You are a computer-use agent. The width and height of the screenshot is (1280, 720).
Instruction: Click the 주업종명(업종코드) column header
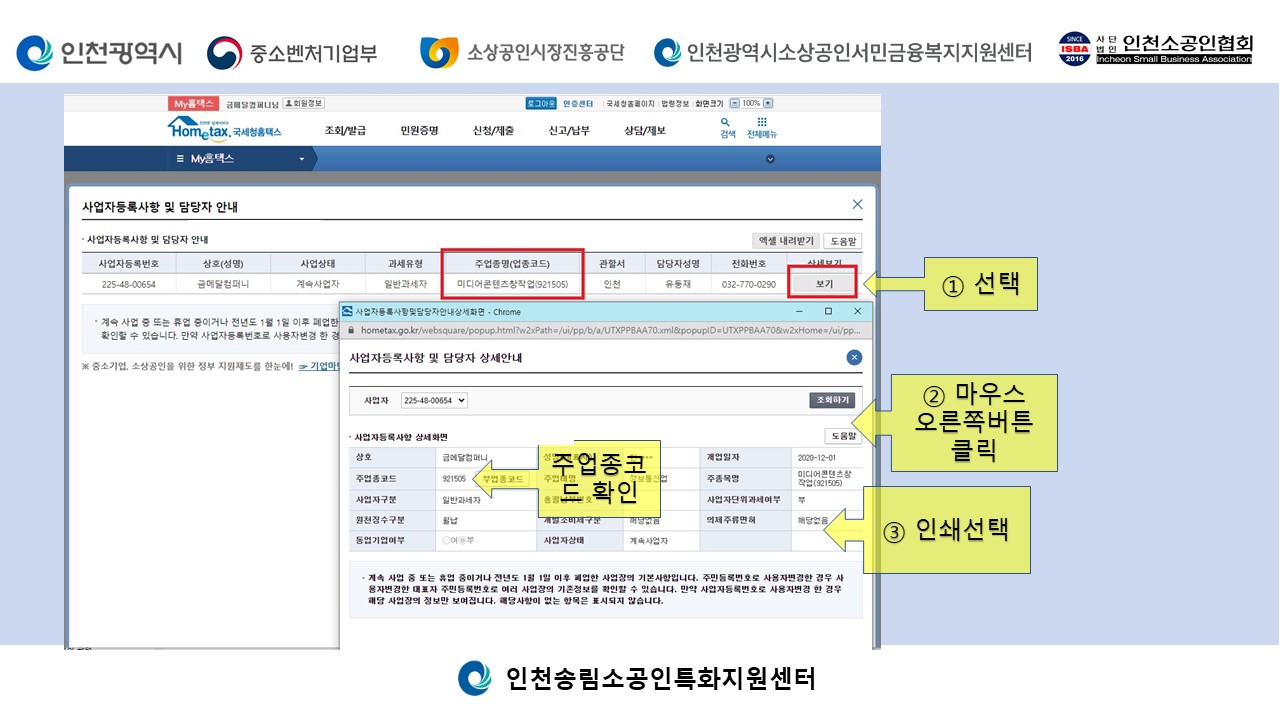tap(512, 263)
